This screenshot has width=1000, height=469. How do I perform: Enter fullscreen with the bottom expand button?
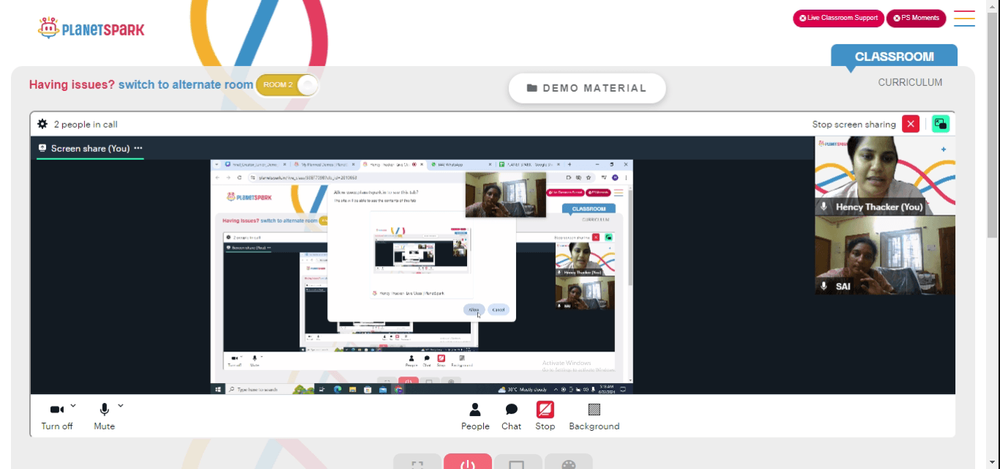pyautogui.click(x=417, y=462)
